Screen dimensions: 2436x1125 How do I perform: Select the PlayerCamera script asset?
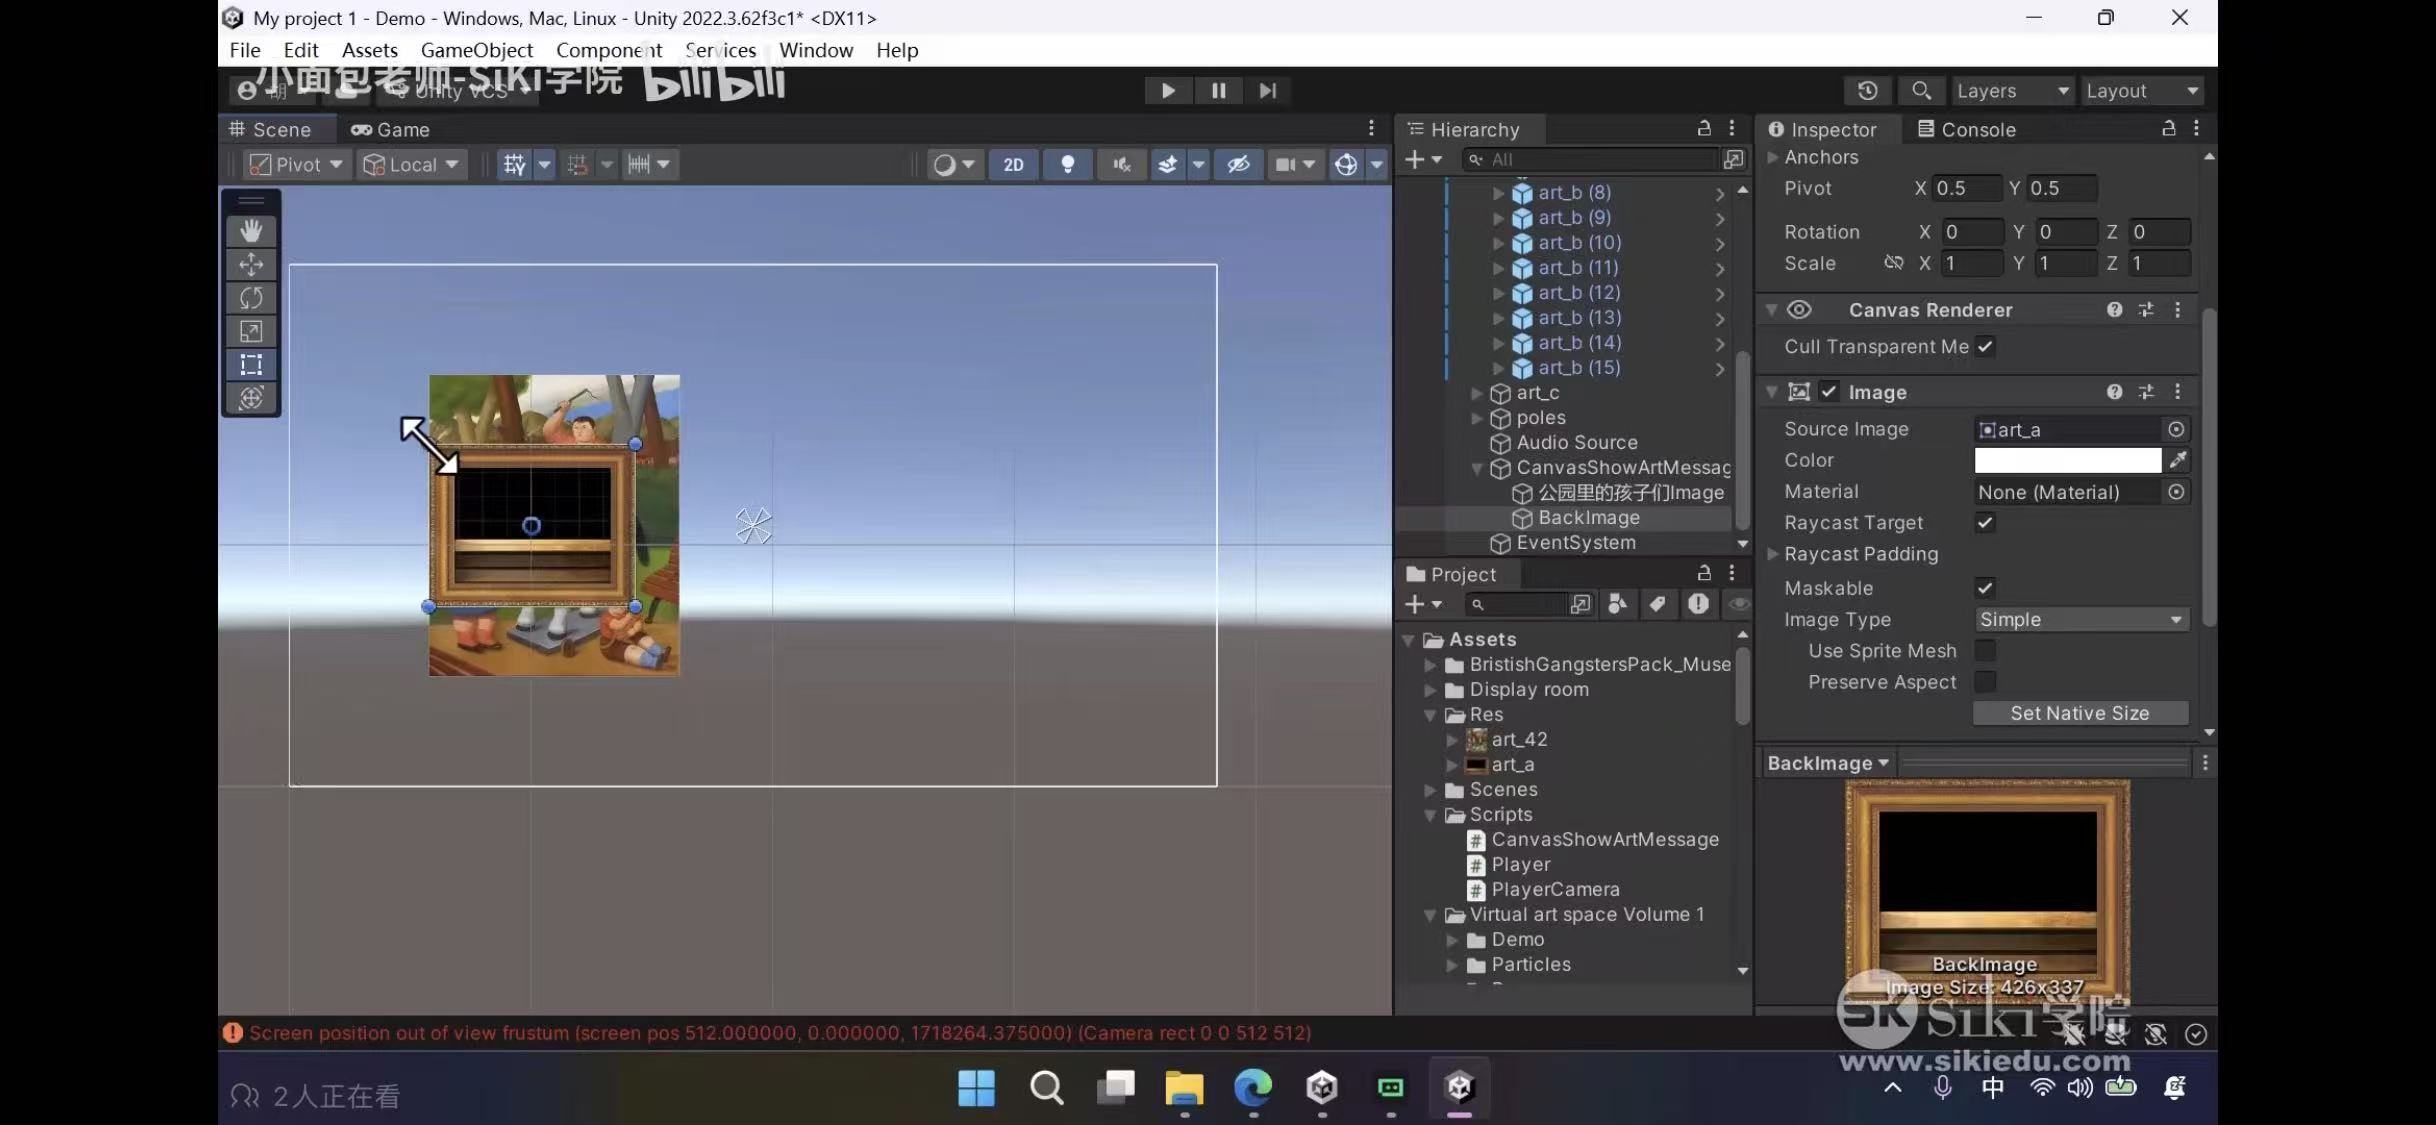1555,890
